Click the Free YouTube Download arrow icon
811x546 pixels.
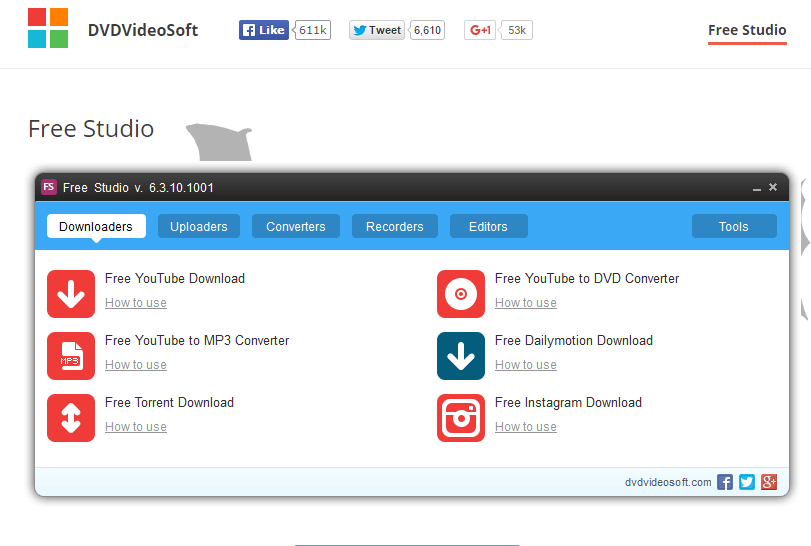(x=71, y=294)
